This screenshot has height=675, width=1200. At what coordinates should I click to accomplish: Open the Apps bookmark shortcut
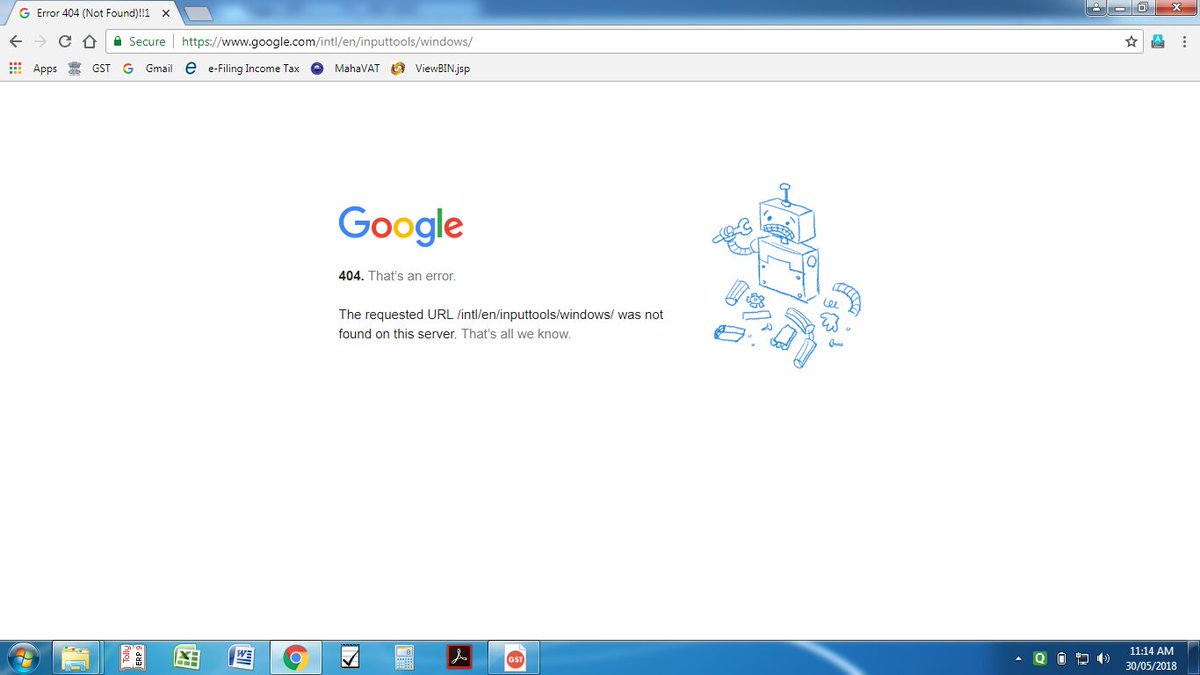(x=33, y=69)
